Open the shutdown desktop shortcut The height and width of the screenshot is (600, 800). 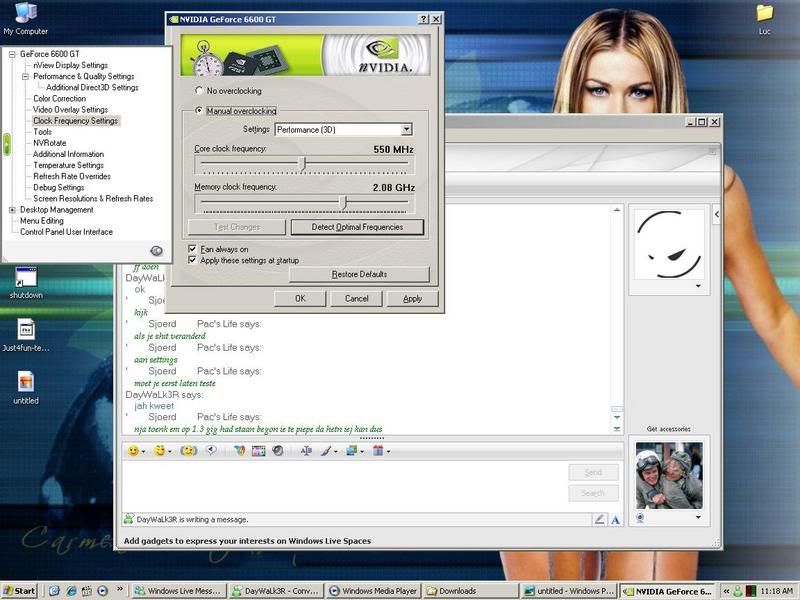coord(26,282)
